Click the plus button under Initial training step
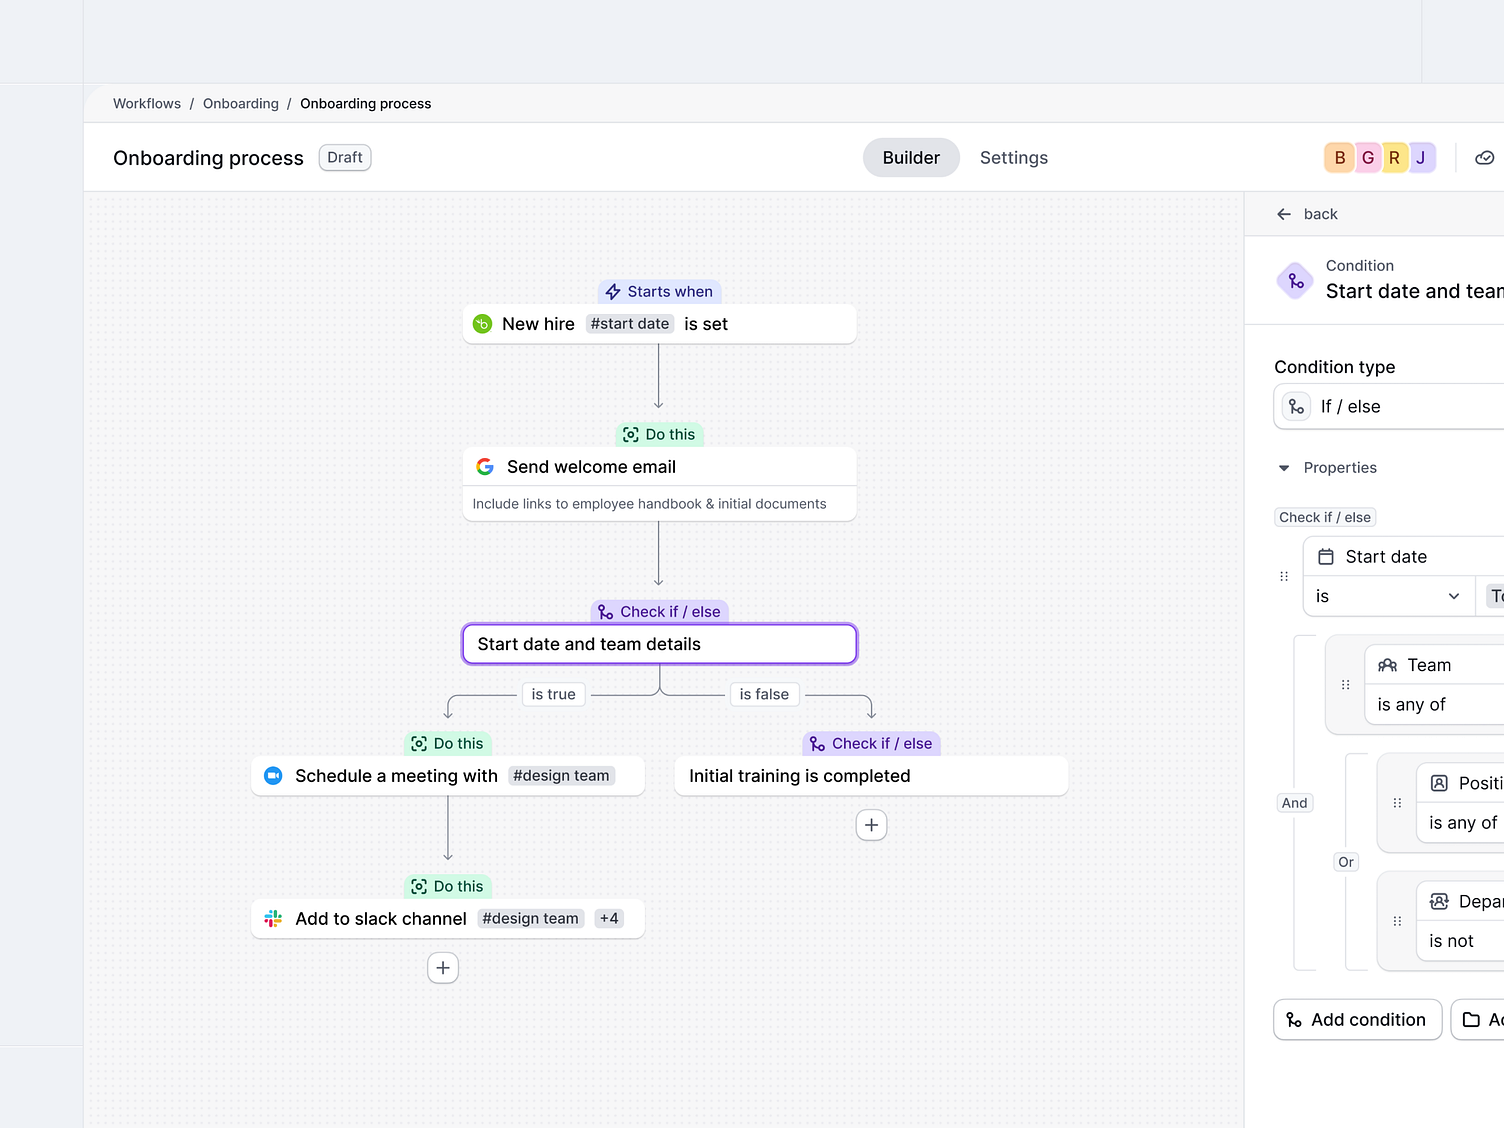This screenshot has height=1128, width=1504. pyautogui.click(x=870, y=824)
